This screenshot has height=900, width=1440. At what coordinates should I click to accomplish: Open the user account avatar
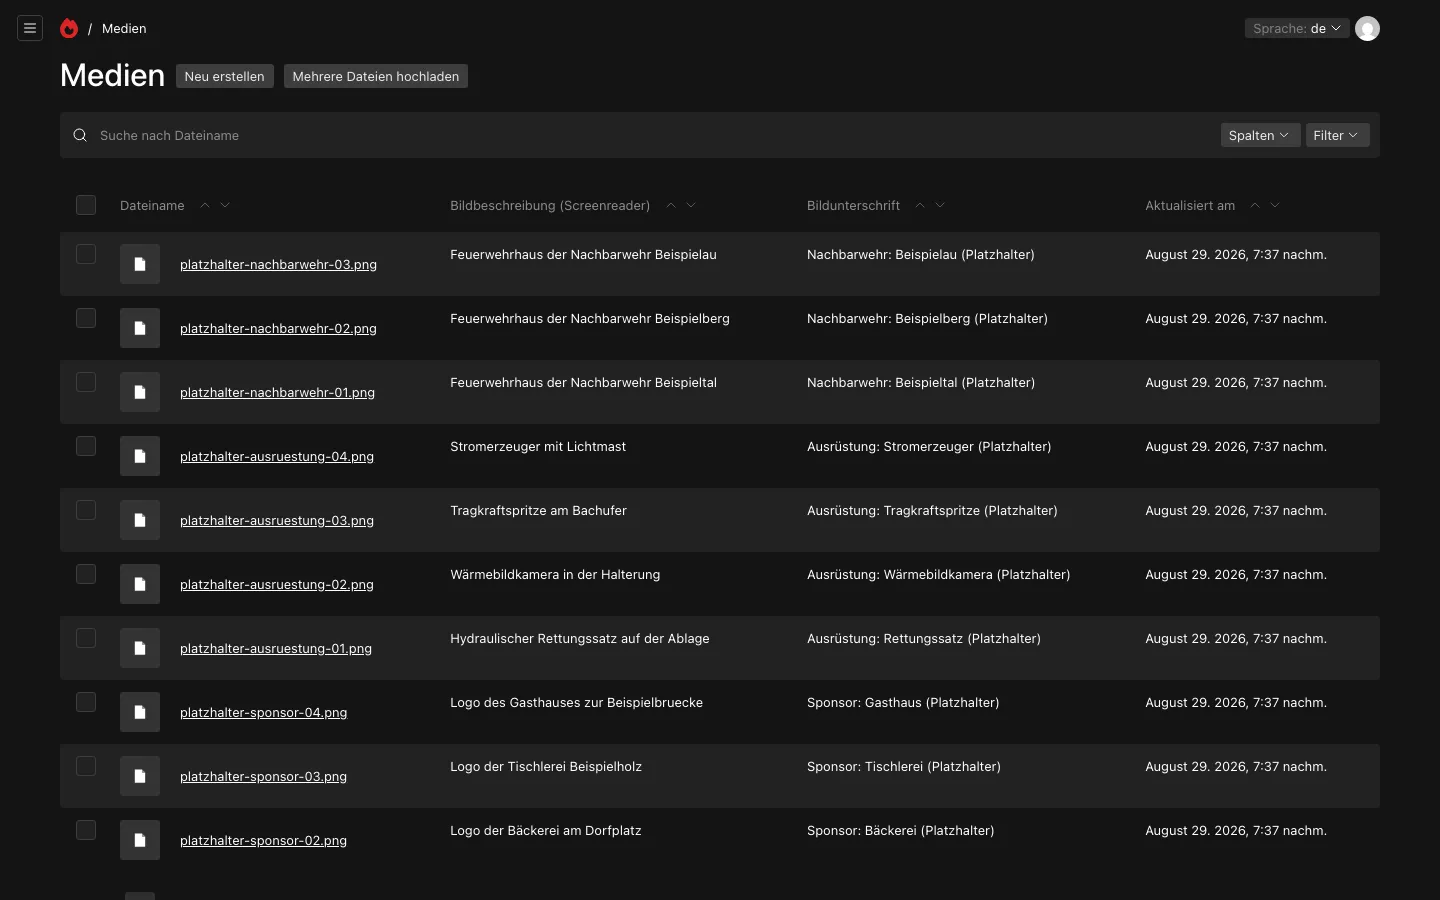click(1367, 28)
